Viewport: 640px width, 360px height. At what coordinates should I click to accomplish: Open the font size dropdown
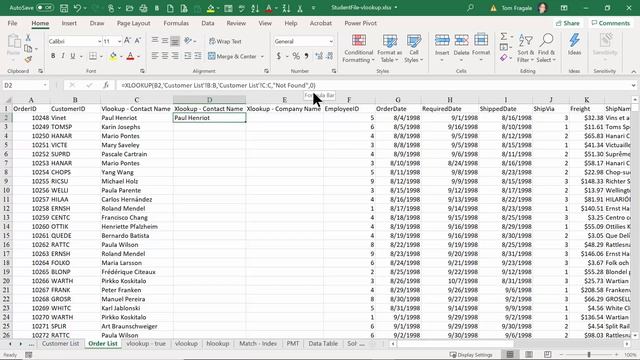[x=119, y=41]
